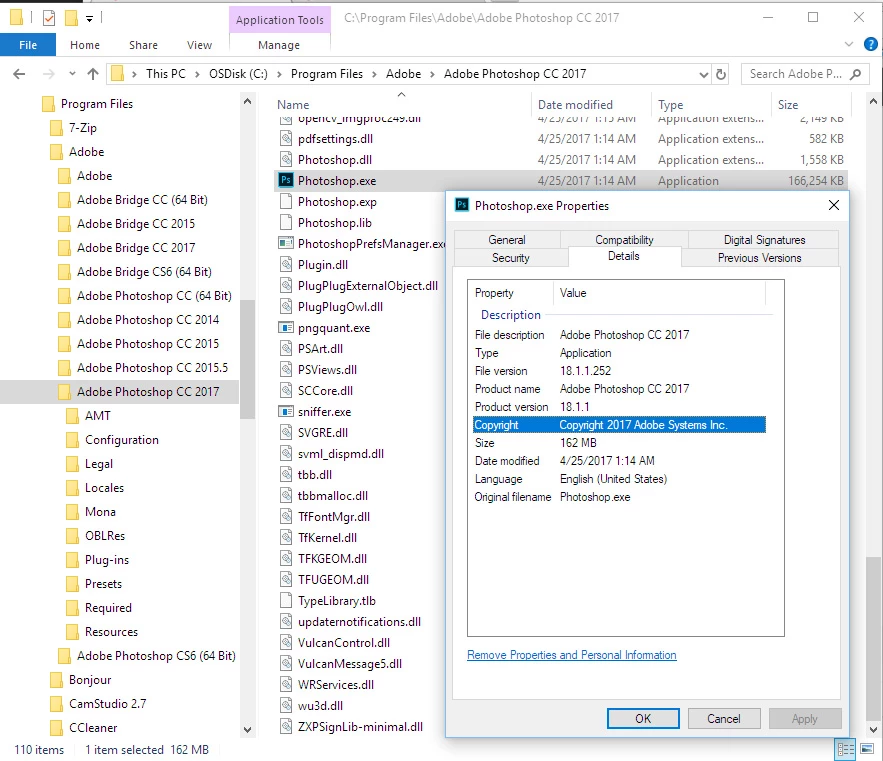Select the Presets folder in tree
This screenshot has height=761, width=883.
103,584
